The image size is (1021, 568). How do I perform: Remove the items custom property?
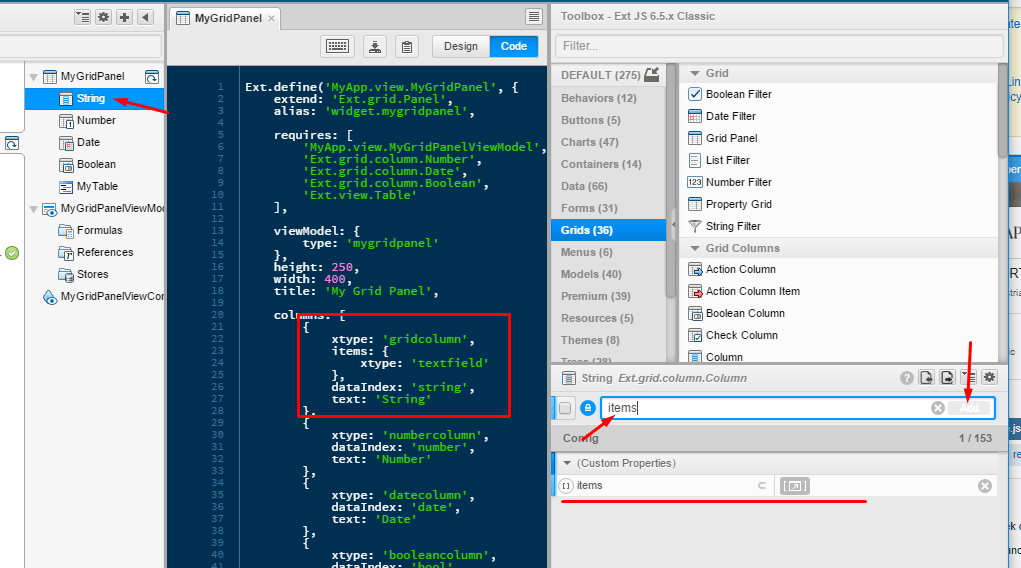pyautogui.click(x=985, y=486)
